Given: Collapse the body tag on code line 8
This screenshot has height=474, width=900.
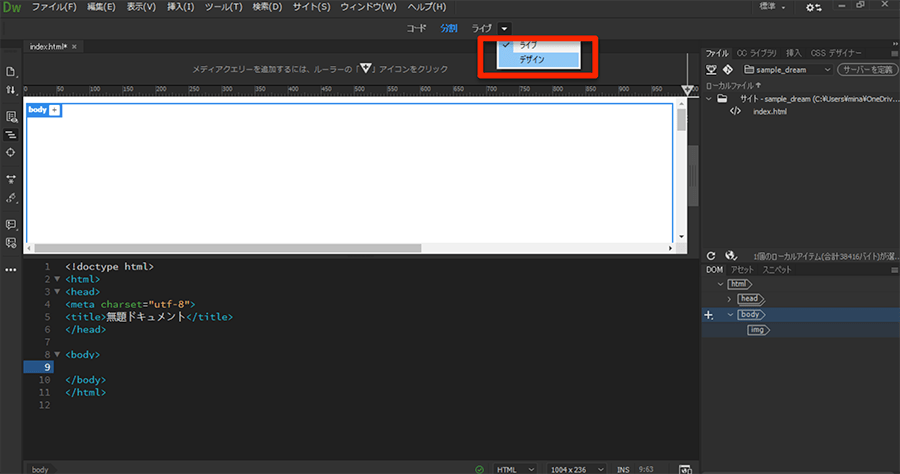Looking at the screenshot, I should click(57, 355).
